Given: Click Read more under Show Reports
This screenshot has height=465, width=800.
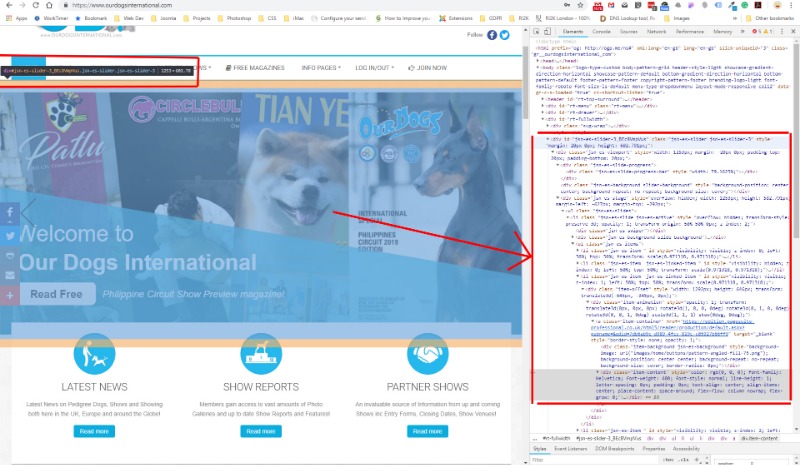Looking at the screenshot, I should (x=261, y=431).
